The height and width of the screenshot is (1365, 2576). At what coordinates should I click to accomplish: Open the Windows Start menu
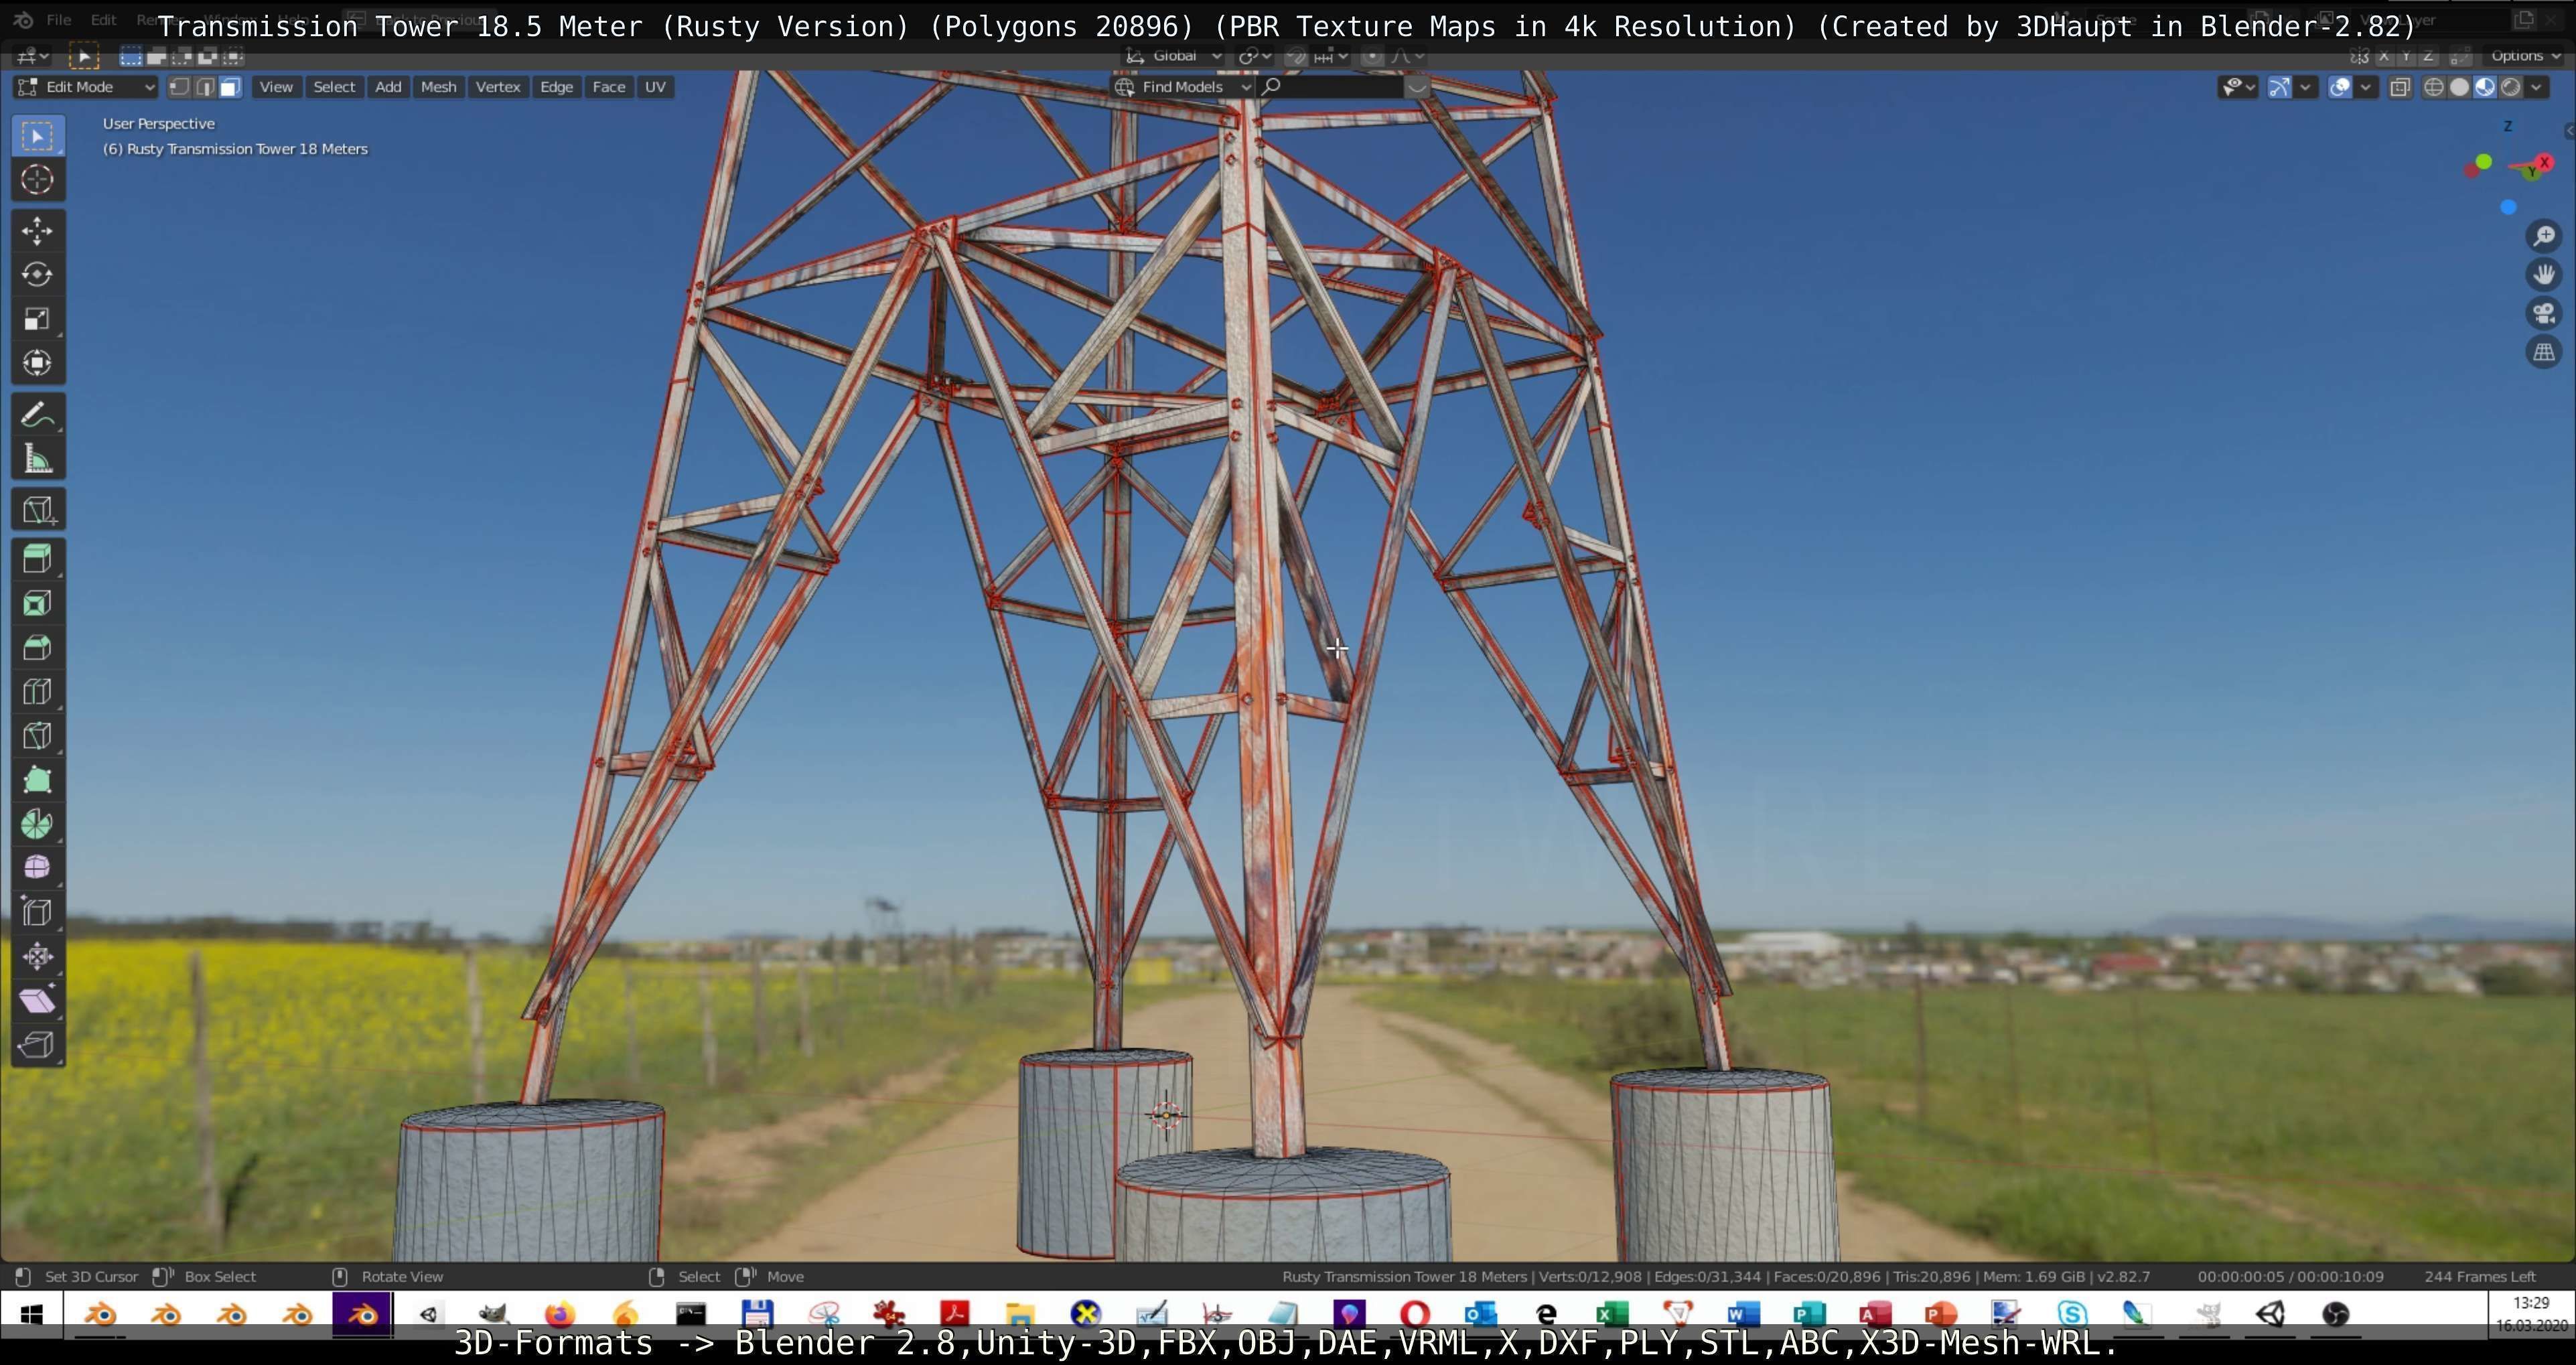tap(32, 1314)
